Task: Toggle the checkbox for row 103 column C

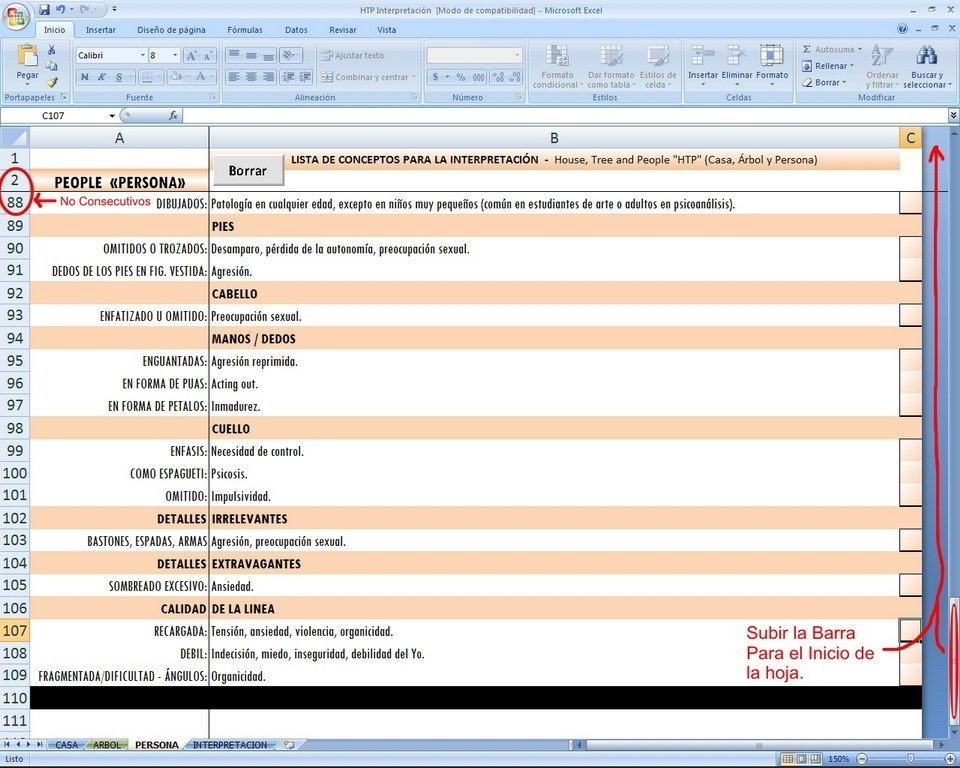Action: [x=910, y=541]
